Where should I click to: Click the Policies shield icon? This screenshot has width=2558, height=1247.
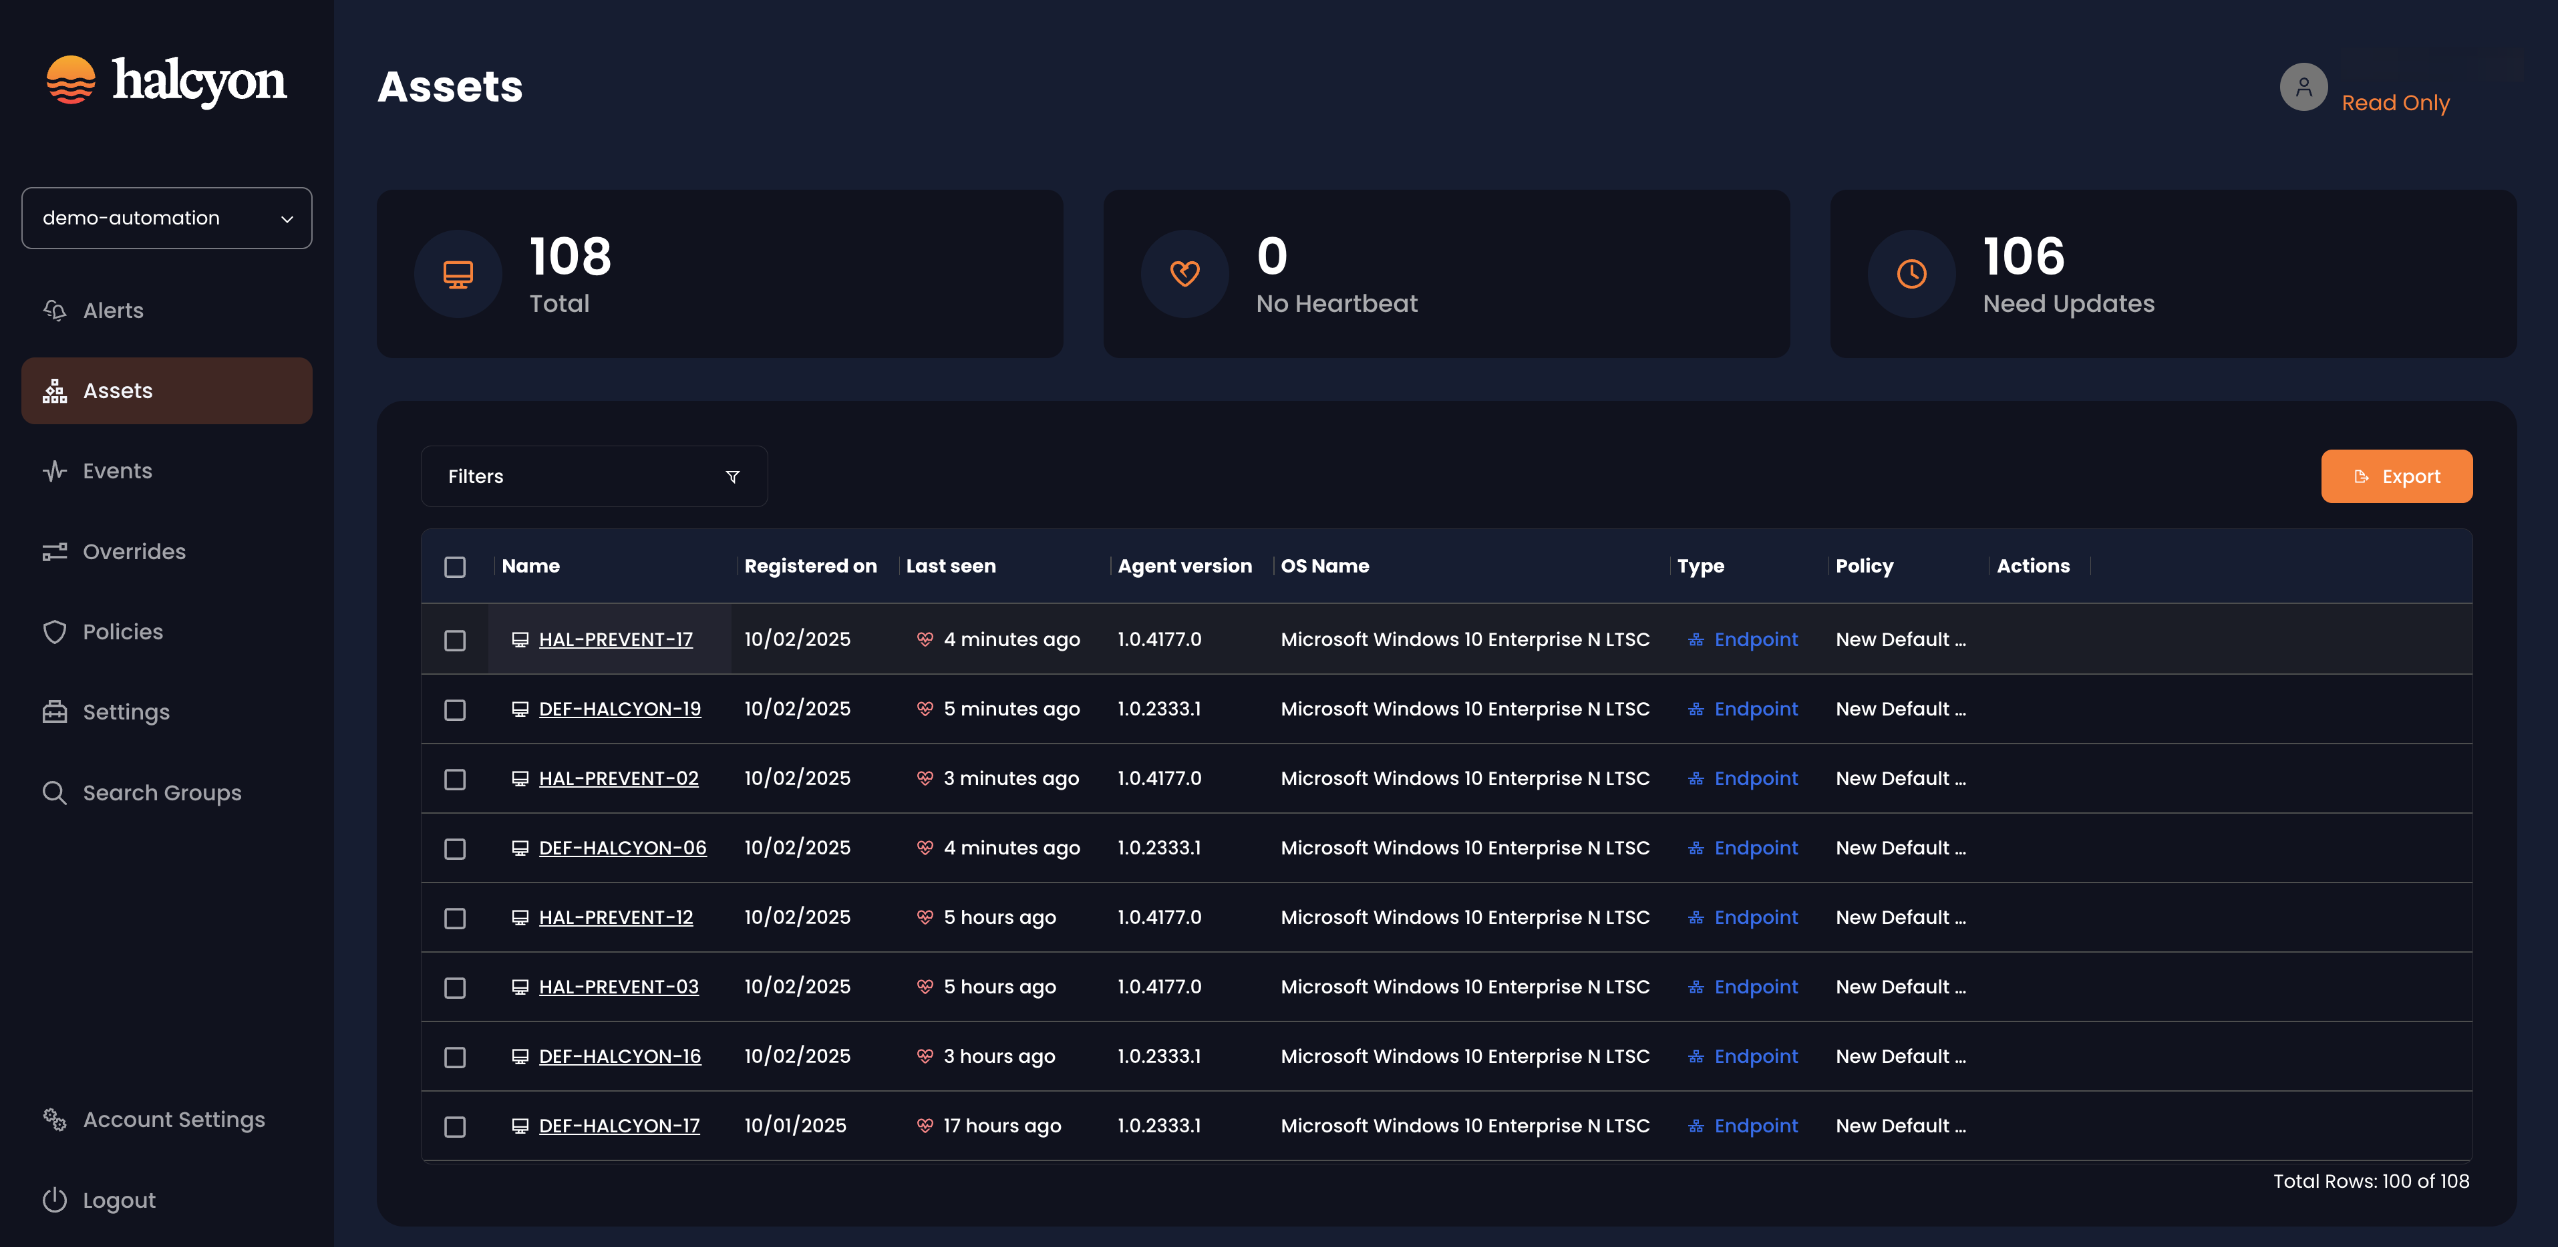pyautogui.click(x=54, y=631)
